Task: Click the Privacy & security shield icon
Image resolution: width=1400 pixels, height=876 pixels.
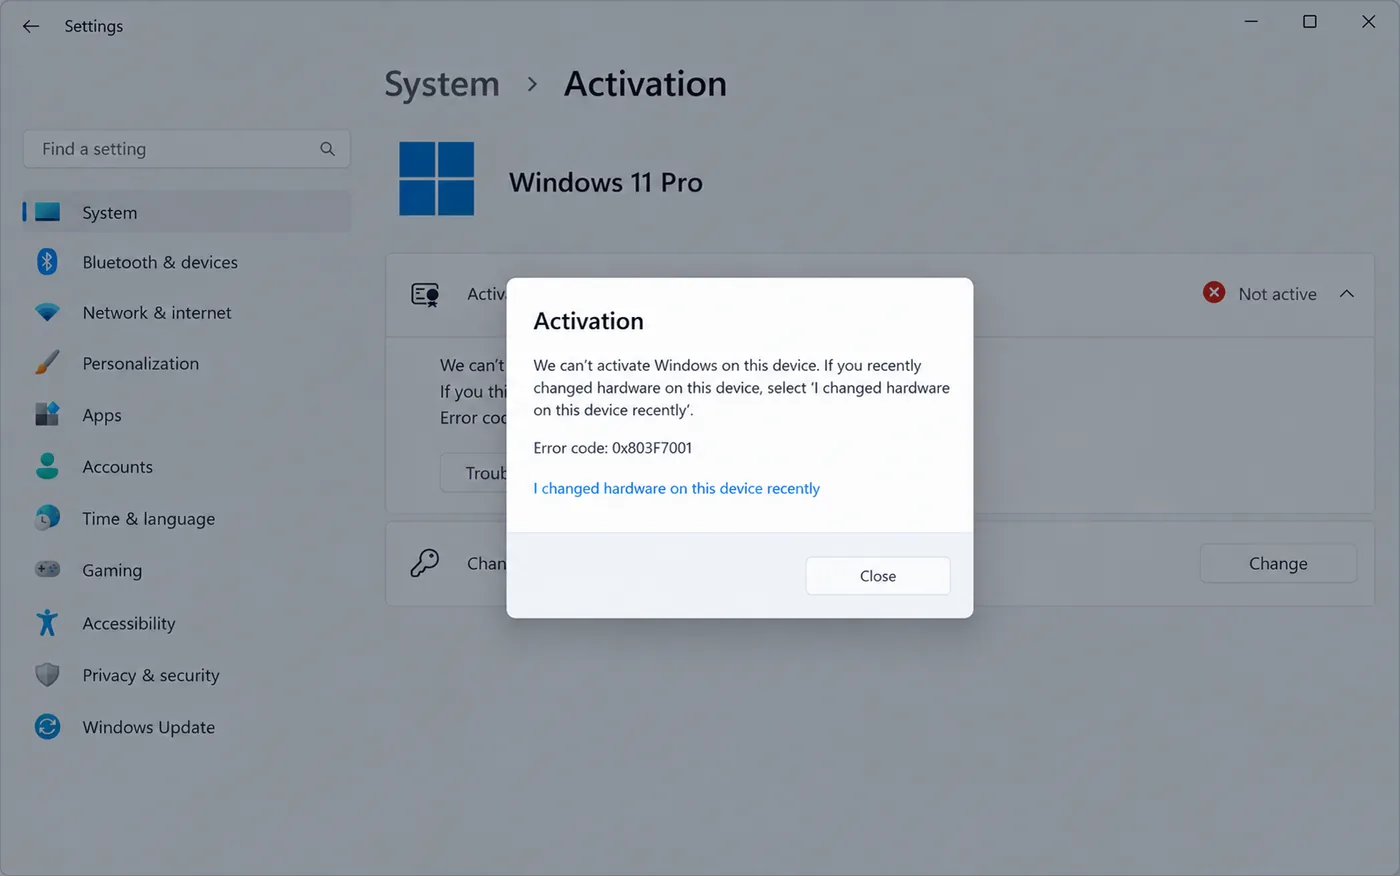Action: click(47, 675)
